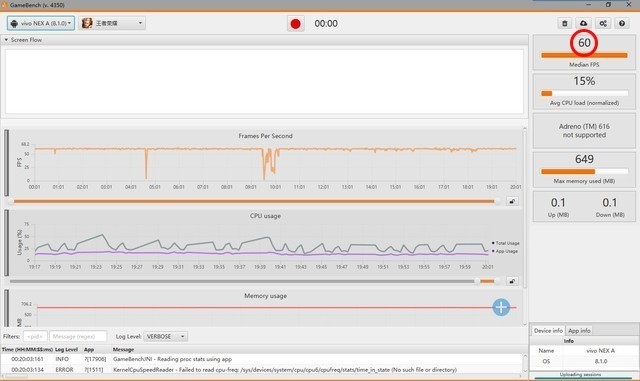640x381 pixels.
Task: Toggle the lock icon beside the FPS slider
Action: pyautogui.click(x=512, y=201)
